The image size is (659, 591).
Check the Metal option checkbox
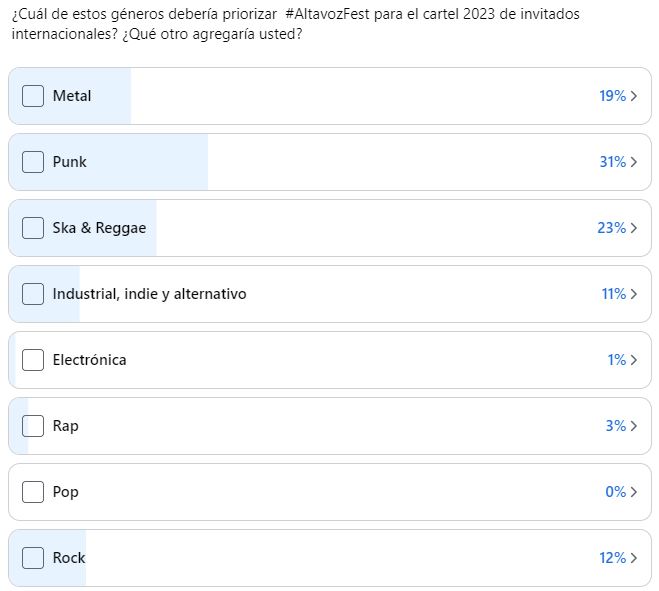pos(33,96)
